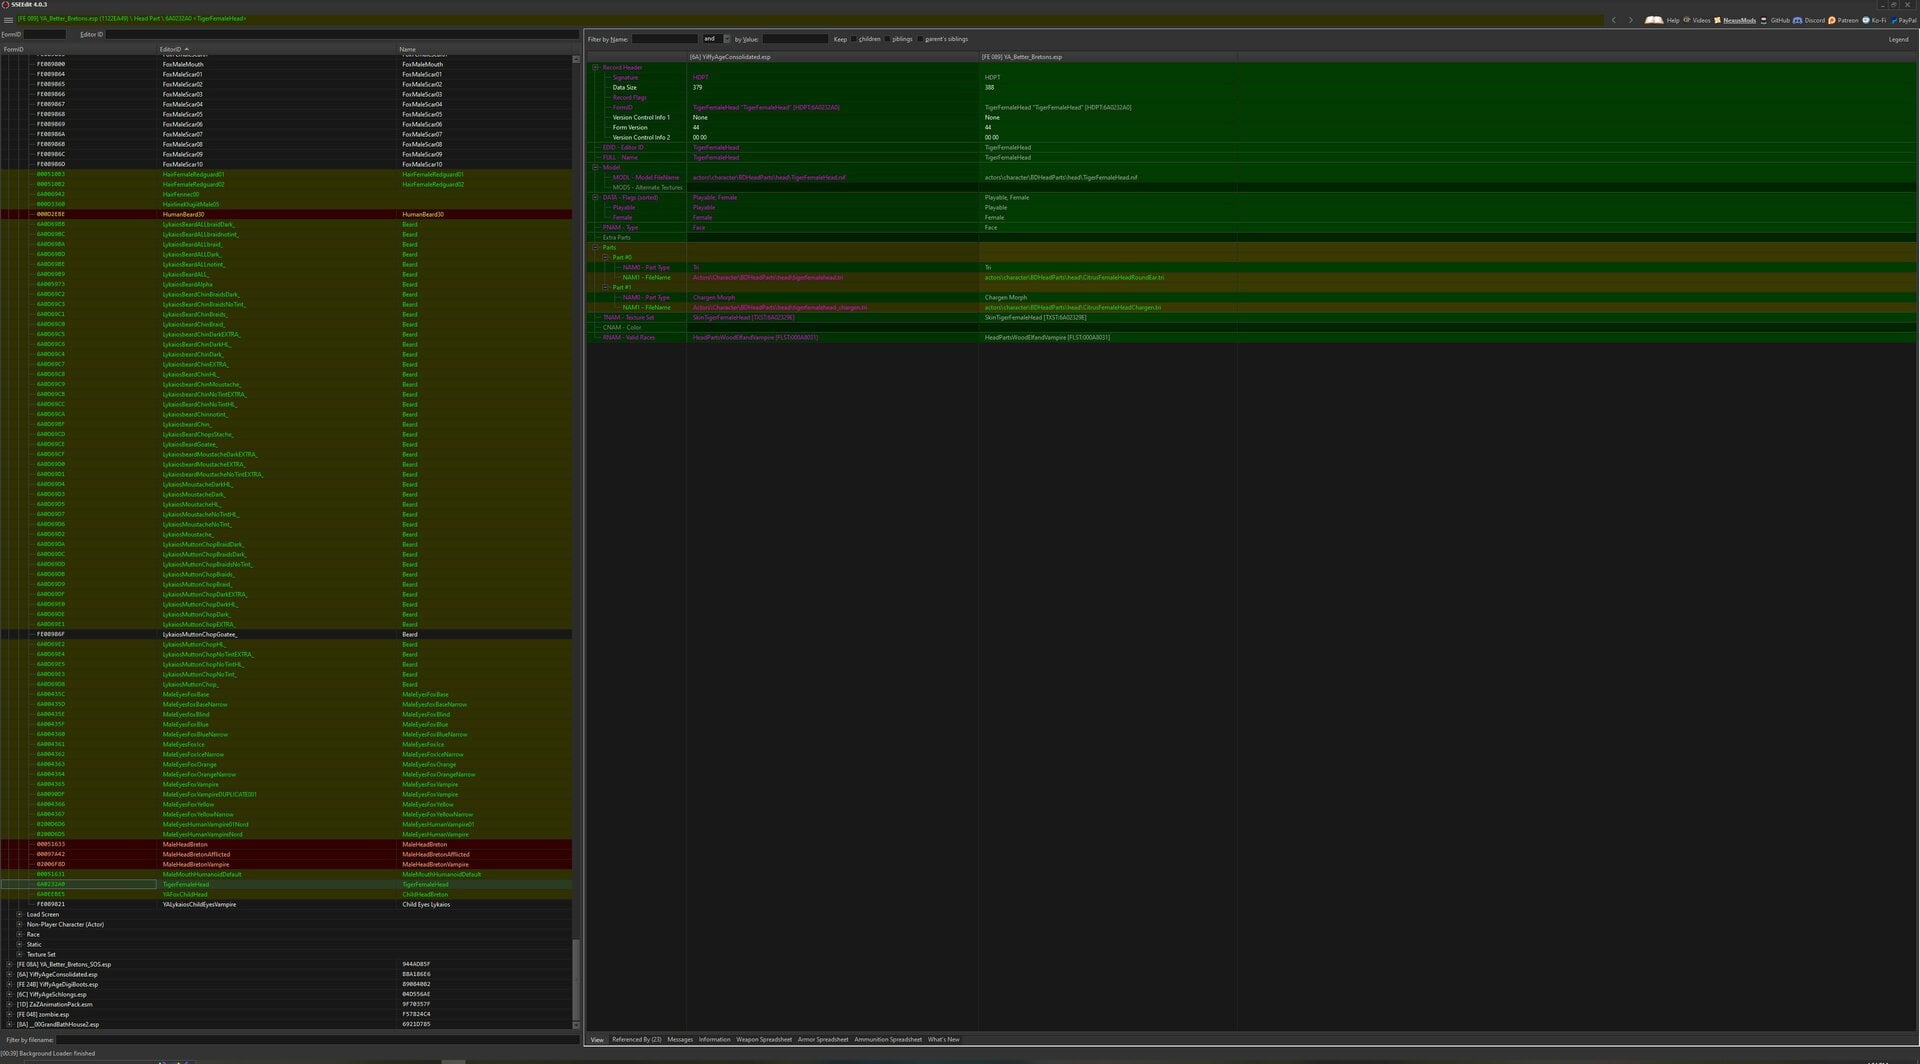
Task: Go back with the left arrow
Action: pos(1613,20)
